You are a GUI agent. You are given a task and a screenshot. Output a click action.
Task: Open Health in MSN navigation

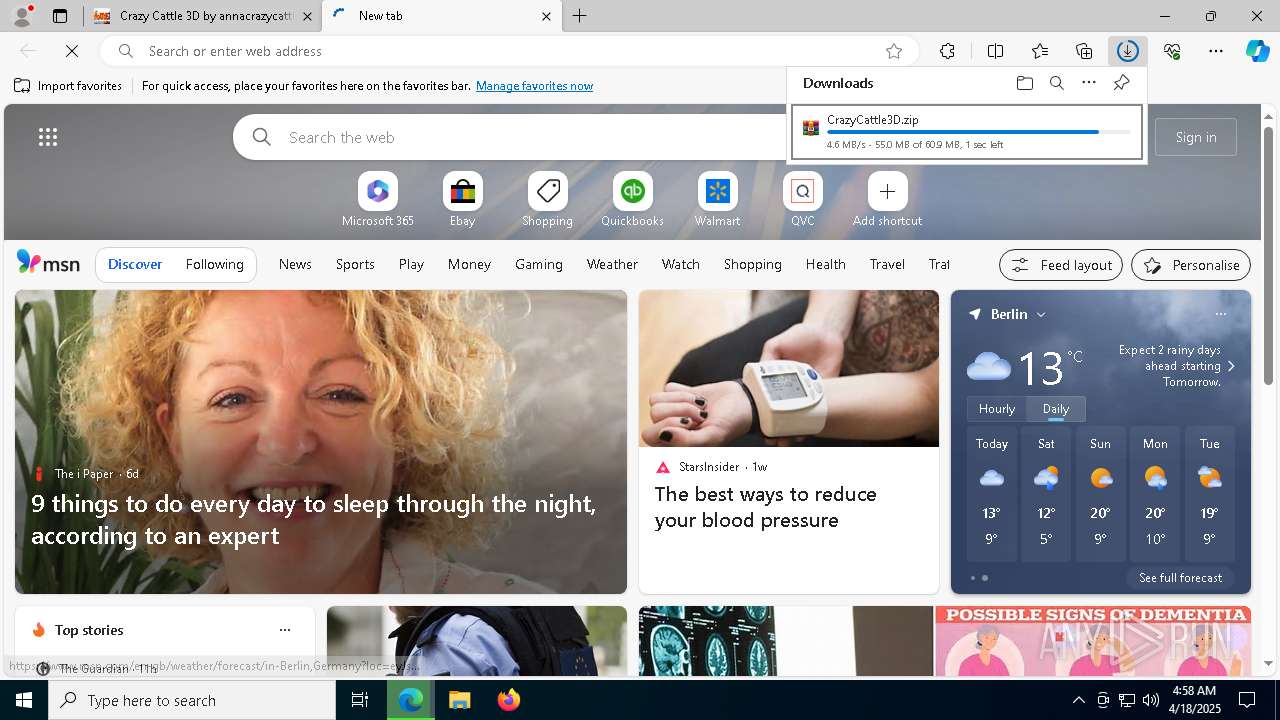pyautogui.click(x=825, y=264)
